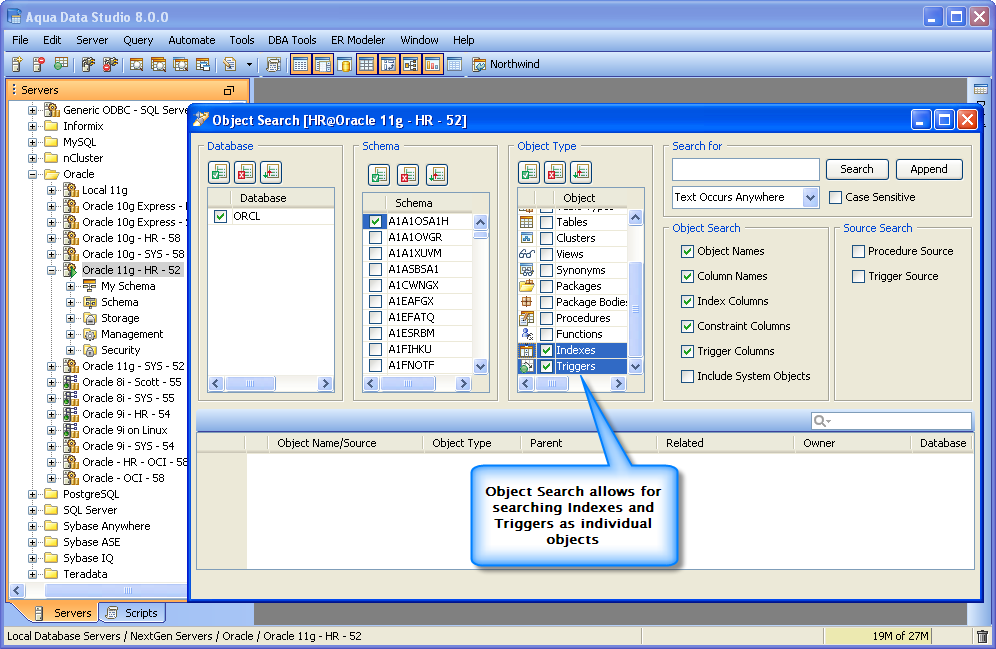Click the server connect icon with red stop badge
Screen dimensions: 996x649
point(110,64)
